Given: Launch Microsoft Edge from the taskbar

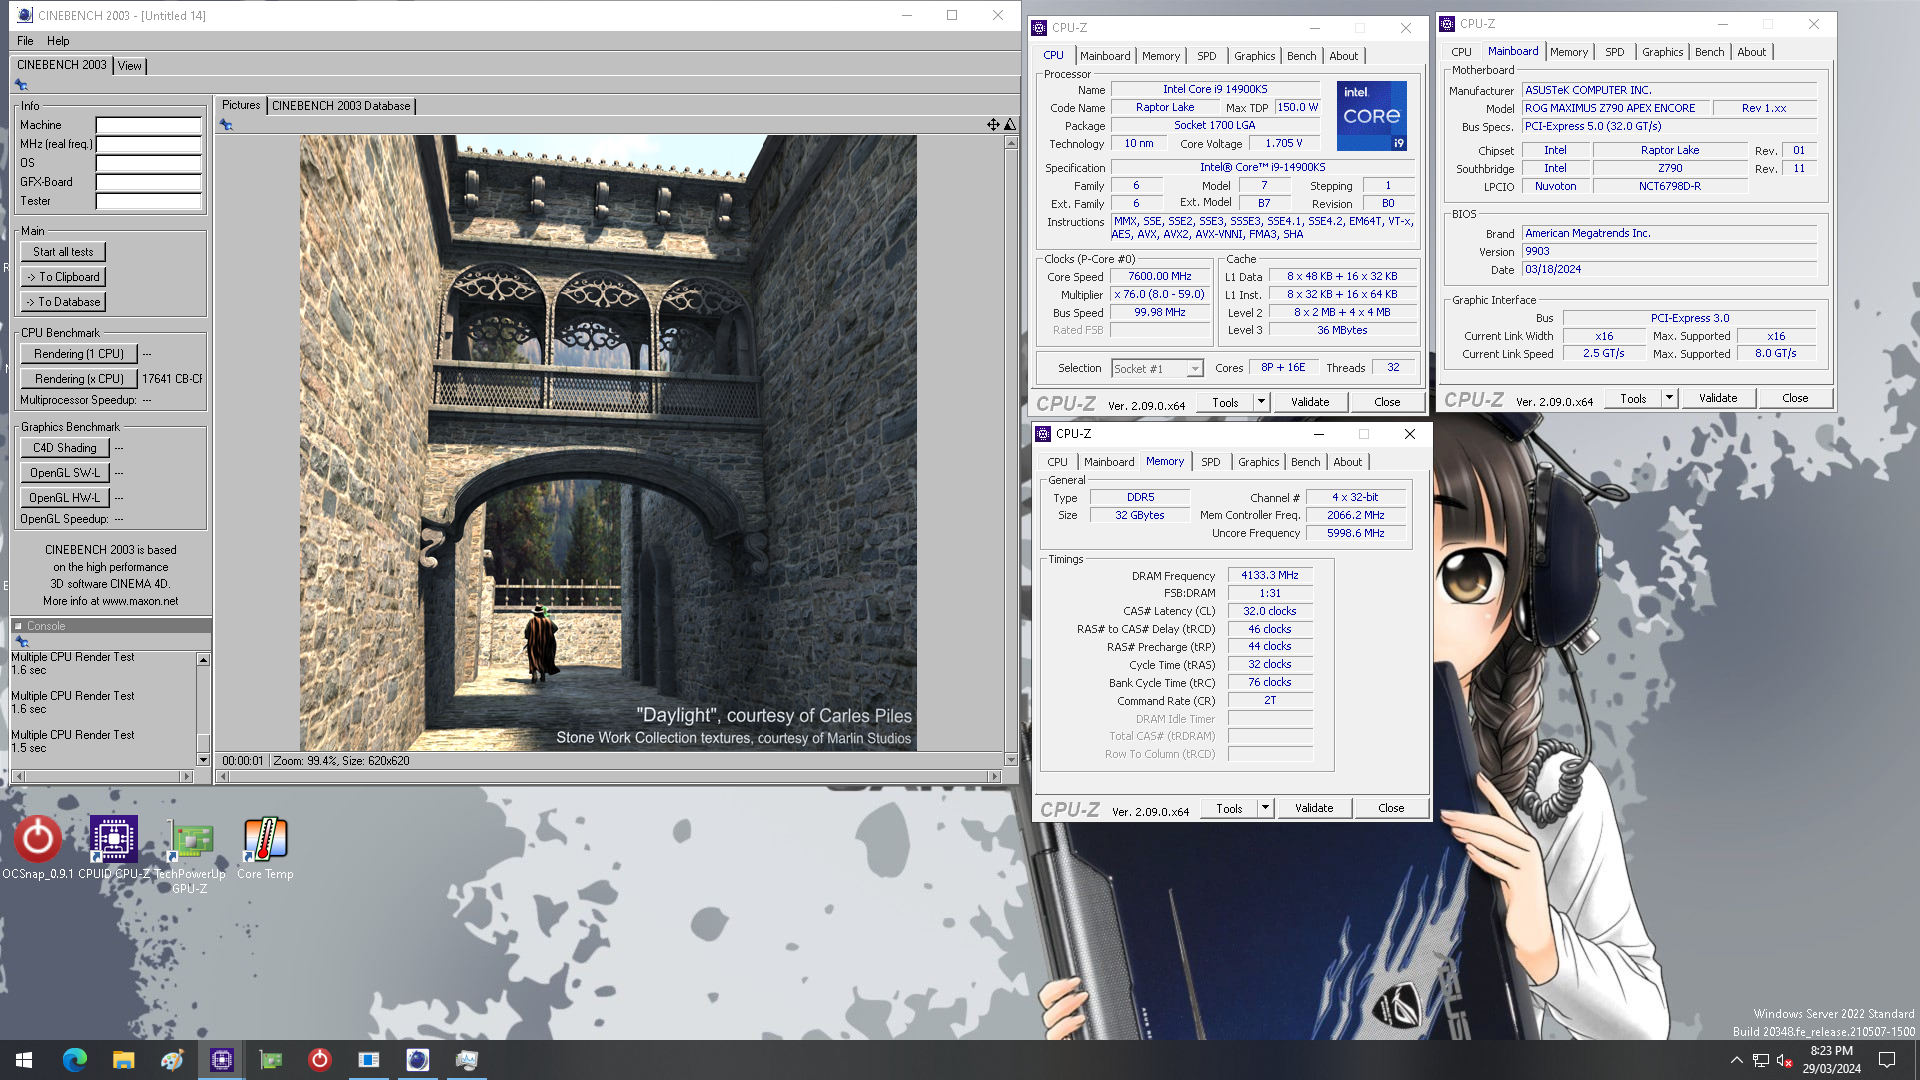Looking at the screenshot, I should click(x=74, y=1060).
